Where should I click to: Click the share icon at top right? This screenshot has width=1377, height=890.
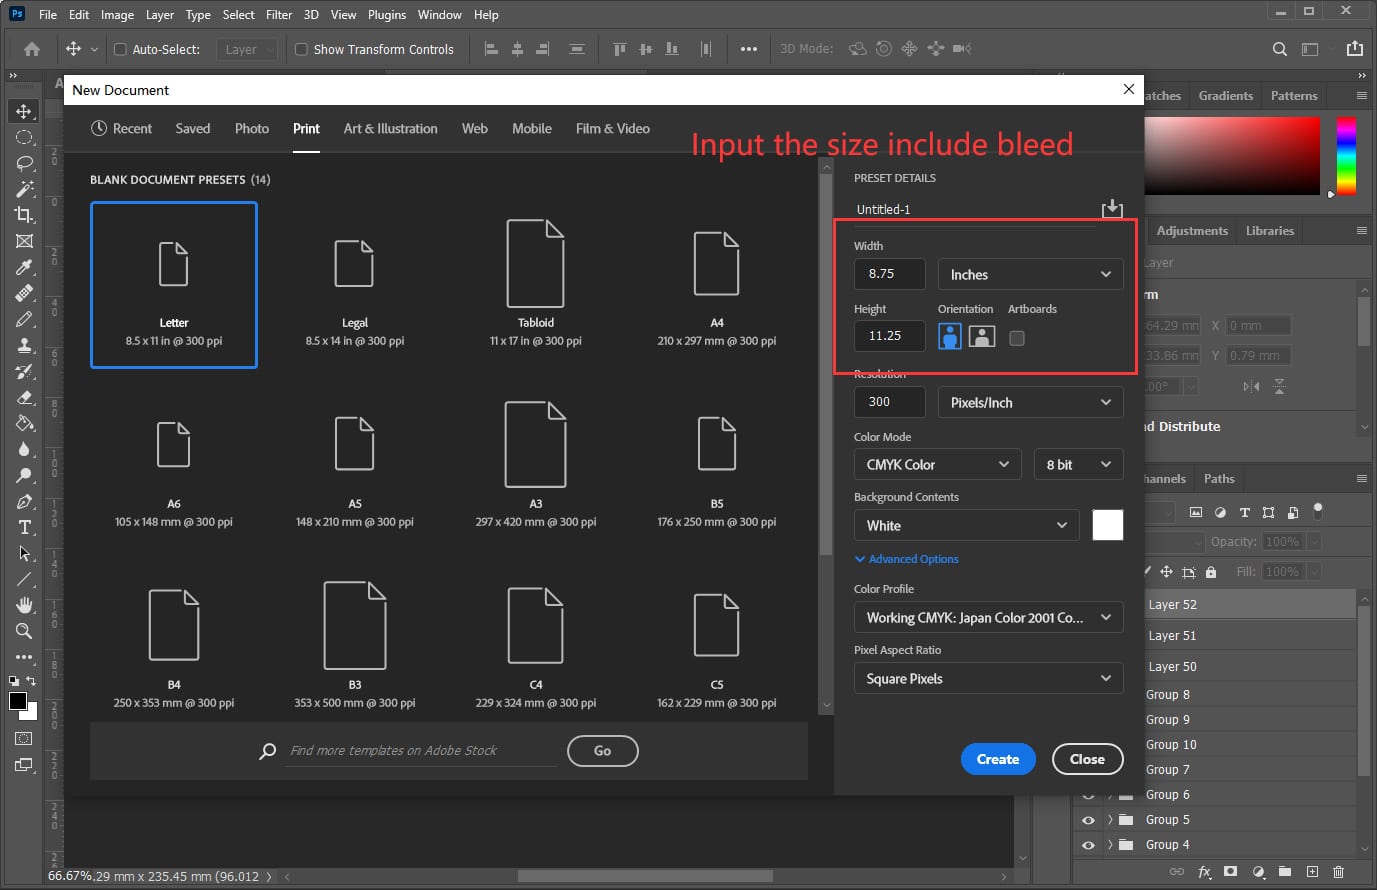tap(1354, 48)
